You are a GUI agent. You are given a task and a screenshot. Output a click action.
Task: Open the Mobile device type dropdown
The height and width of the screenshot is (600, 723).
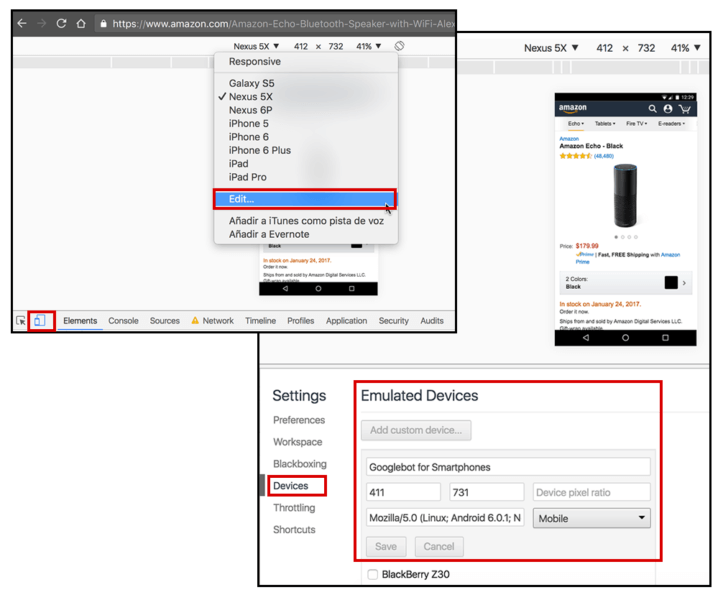592,518
